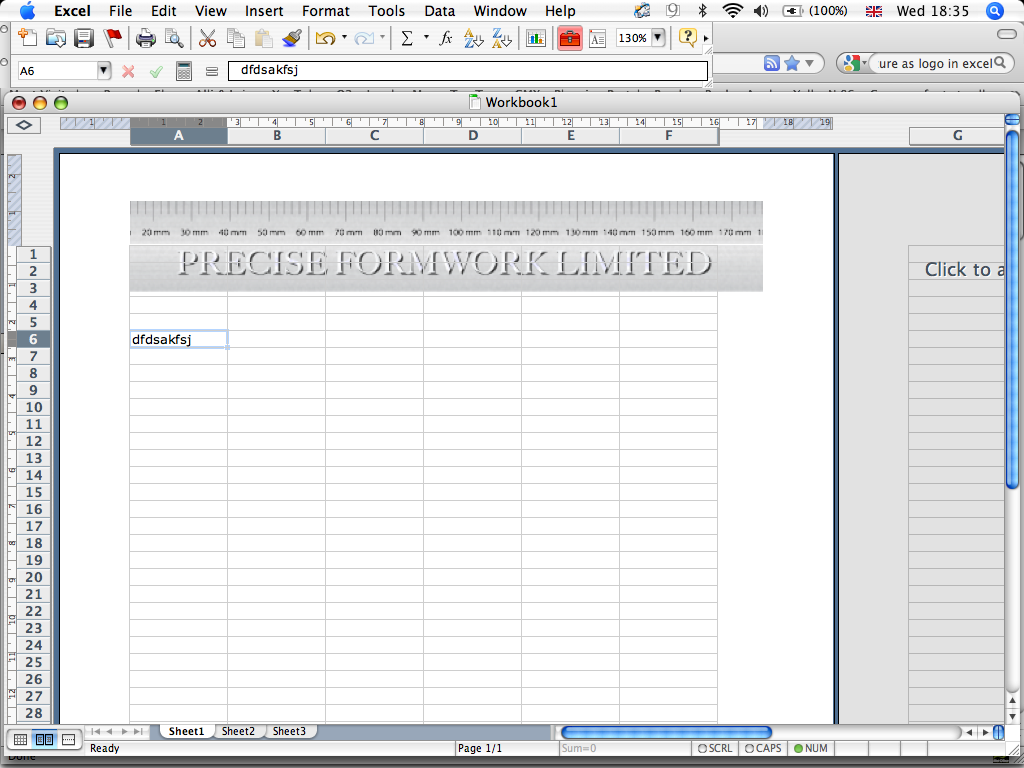Switch to the Sheet3 tab
The height and width of the screenshot is (768, 1024).
point(289,731)
